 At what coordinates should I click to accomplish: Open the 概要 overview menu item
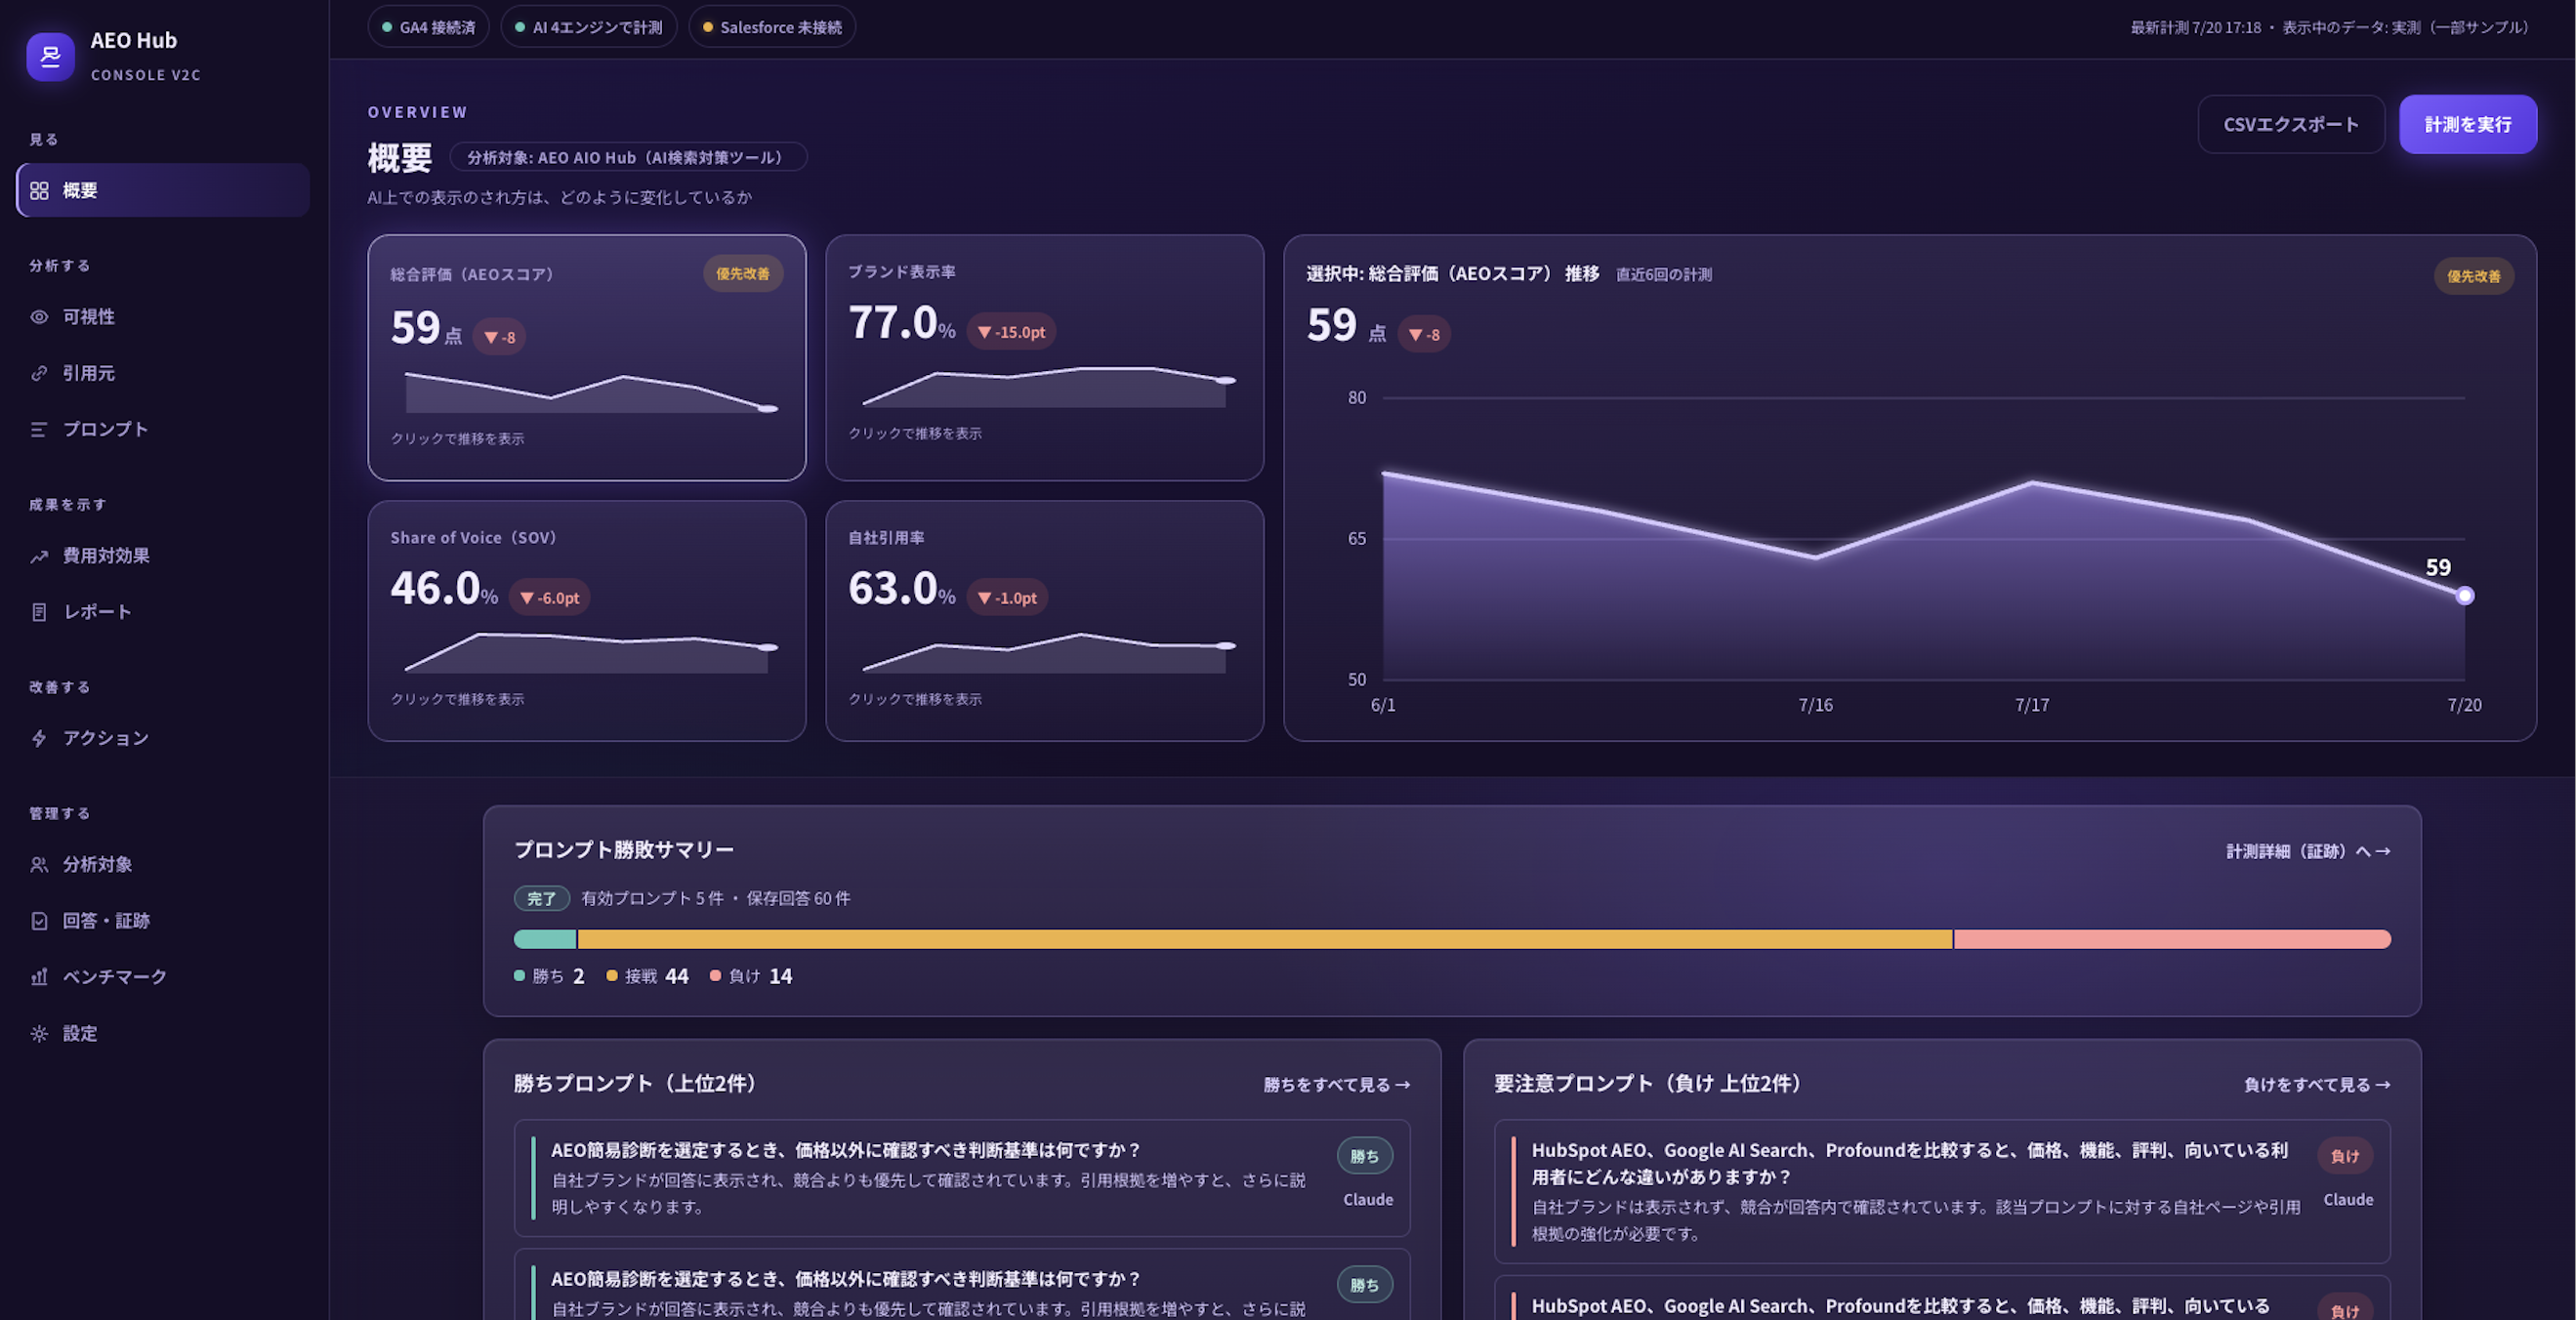point(163,190)
